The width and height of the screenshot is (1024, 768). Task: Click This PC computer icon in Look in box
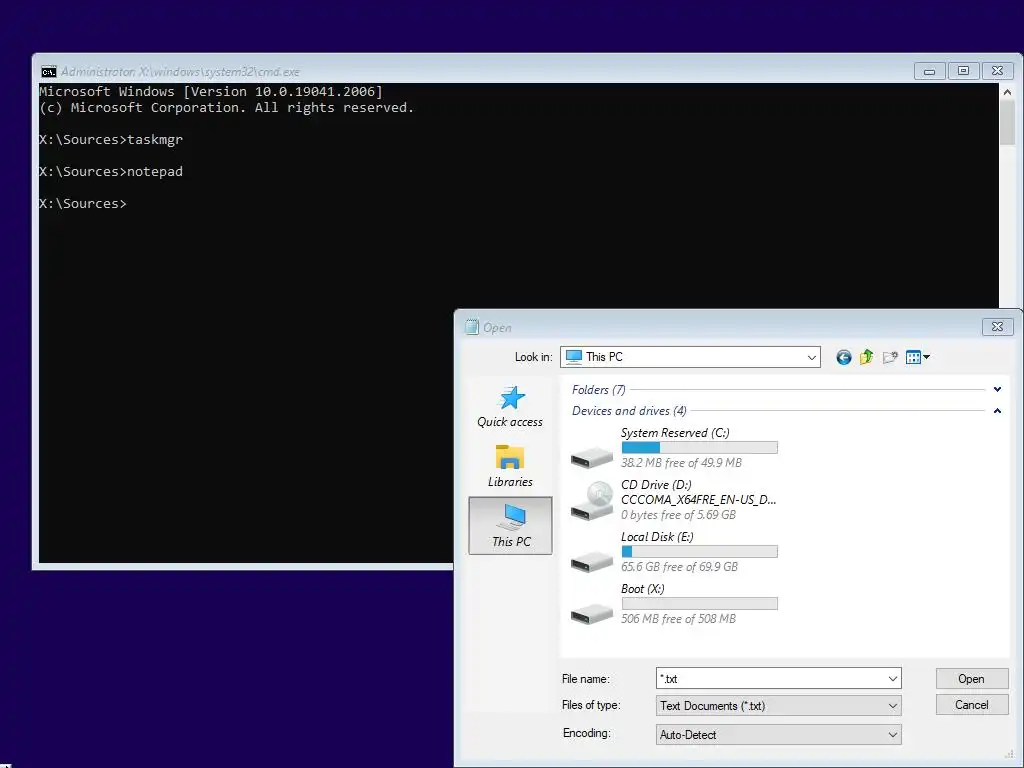573,357
